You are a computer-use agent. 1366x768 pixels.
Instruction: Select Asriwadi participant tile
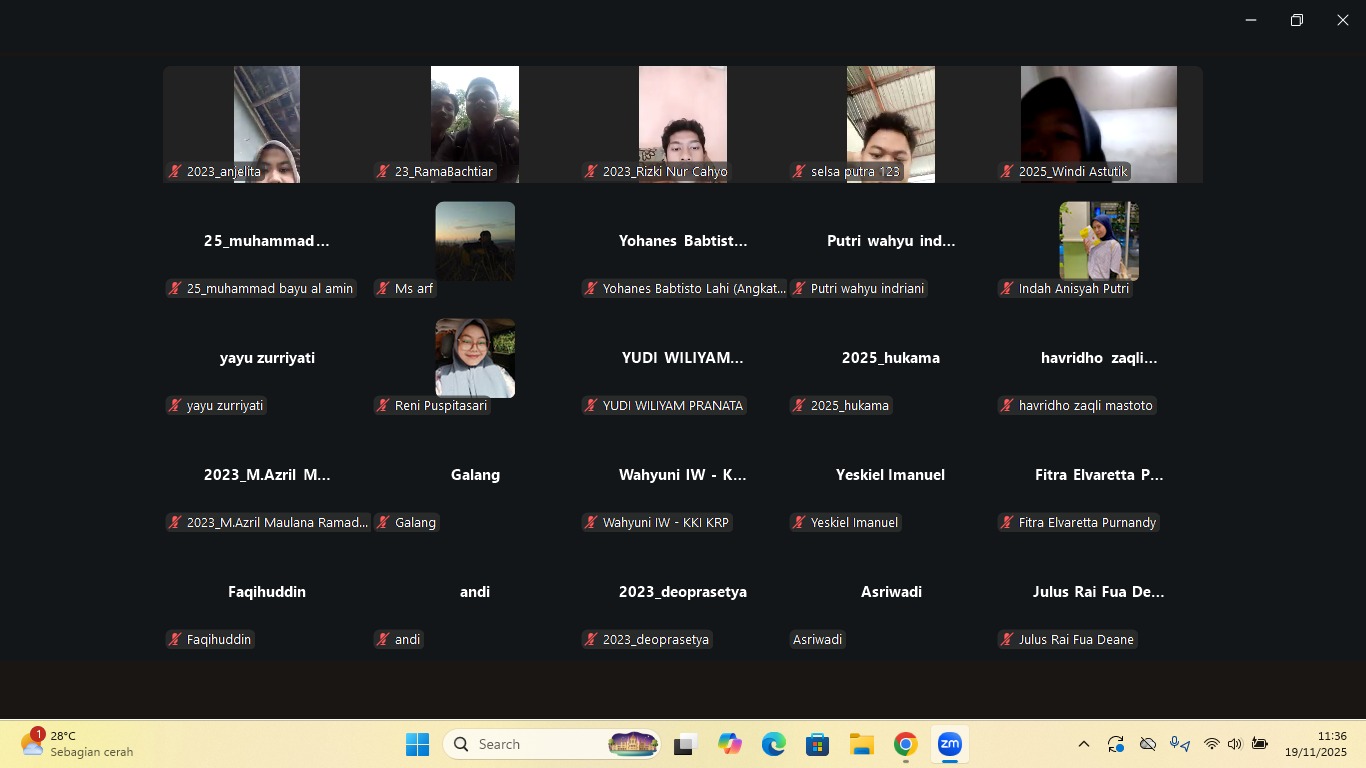coord(890,592)
